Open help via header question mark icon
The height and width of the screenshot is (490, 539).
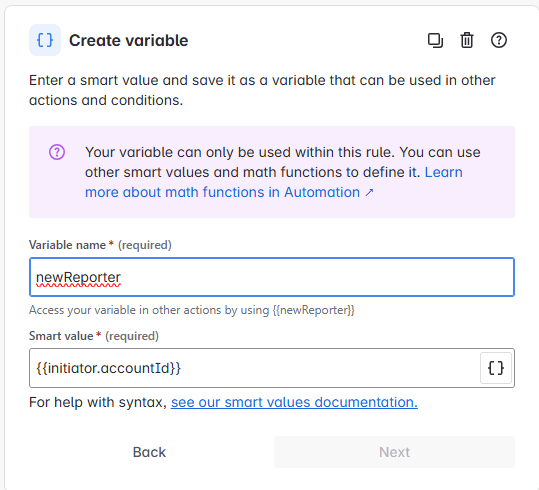click(498, 40)
